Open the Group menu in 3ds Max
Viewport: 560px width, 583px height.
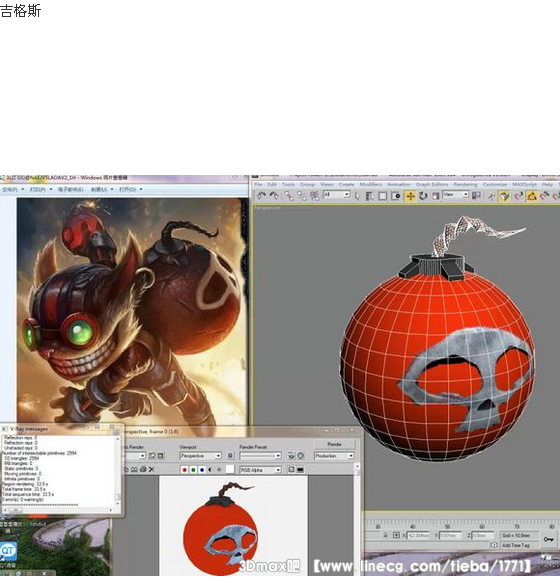[307, 184]
